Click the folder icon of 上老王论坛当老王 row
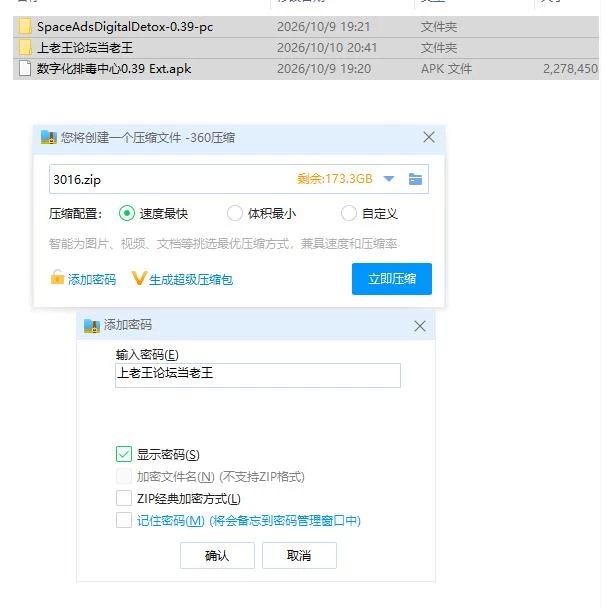The image size is (606, 609). pyautogui.click(x=25, y=47)
